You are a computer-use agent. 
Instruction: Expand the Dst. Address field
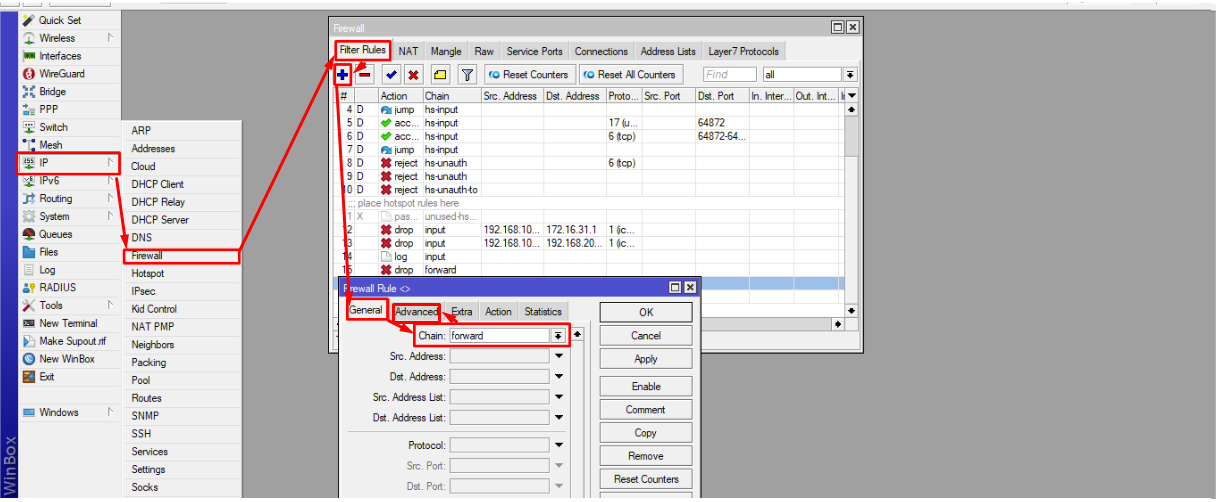pyautogui.click(x=559, y=377)
